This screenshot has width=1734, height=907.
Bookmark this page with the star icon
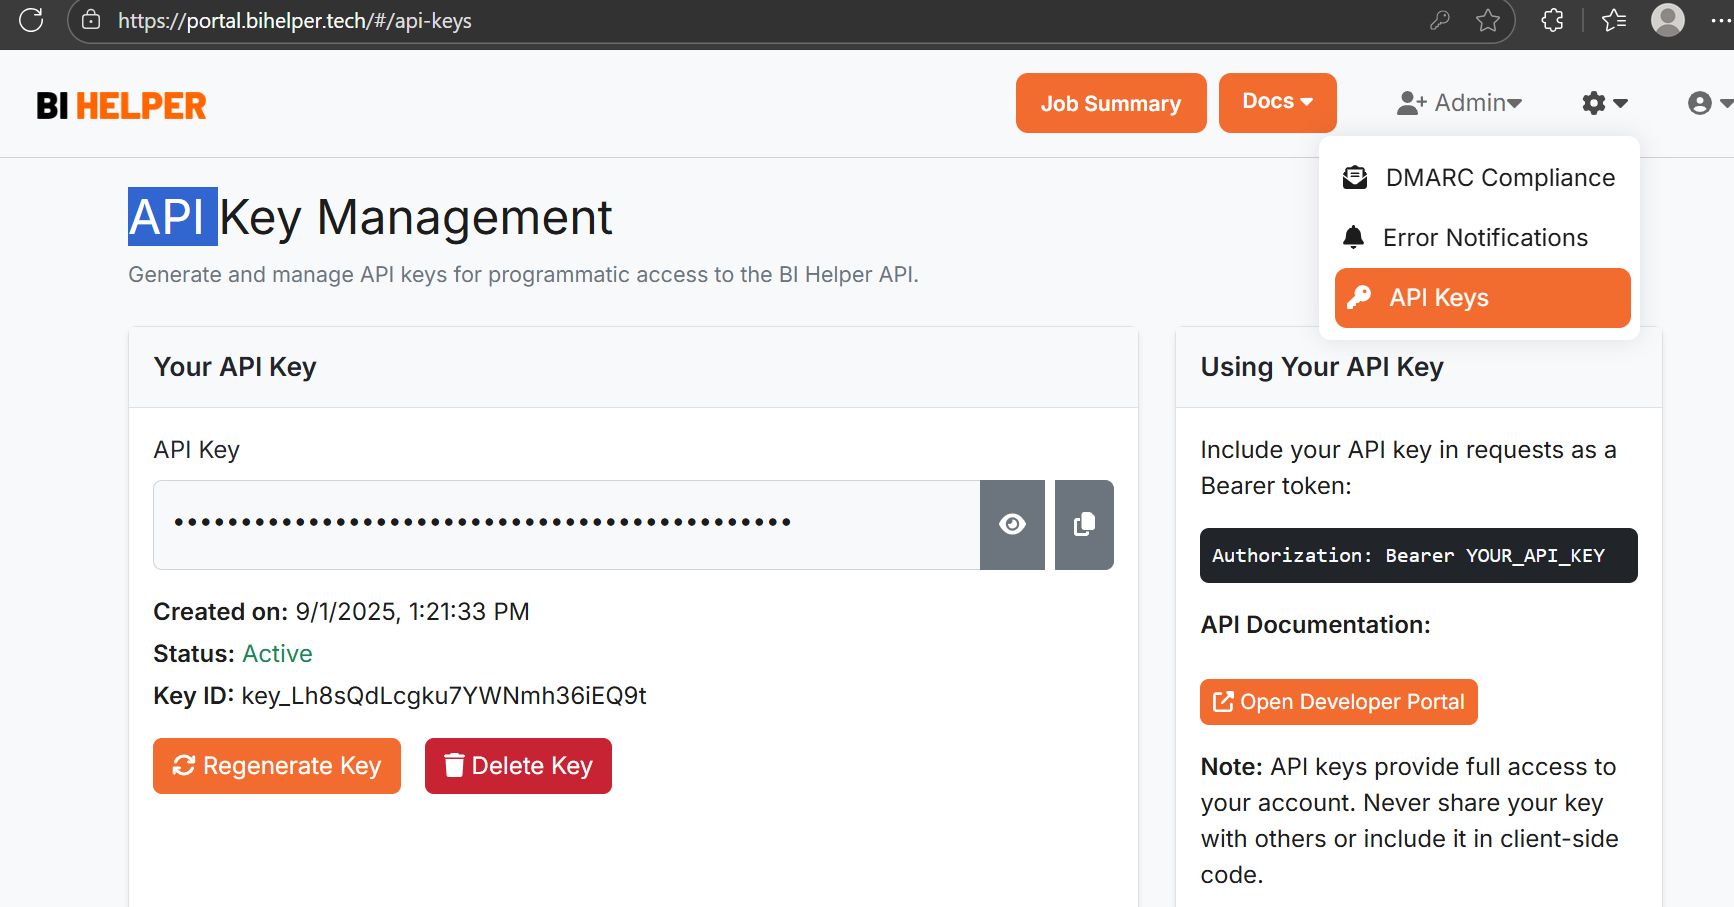pos(1488,20)
